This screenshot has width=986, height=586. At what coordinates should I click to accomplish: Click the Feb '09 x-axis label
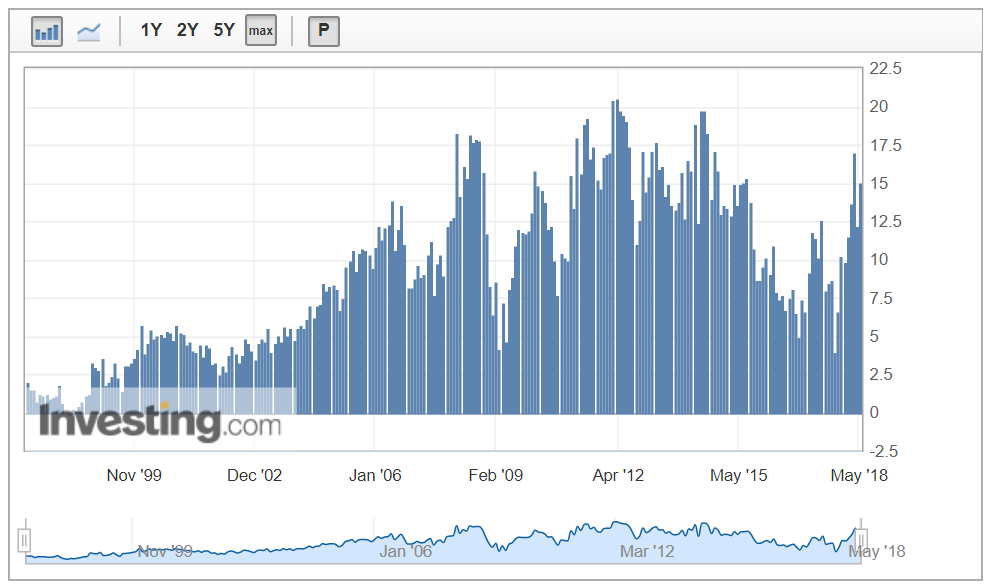pos(496,475)
